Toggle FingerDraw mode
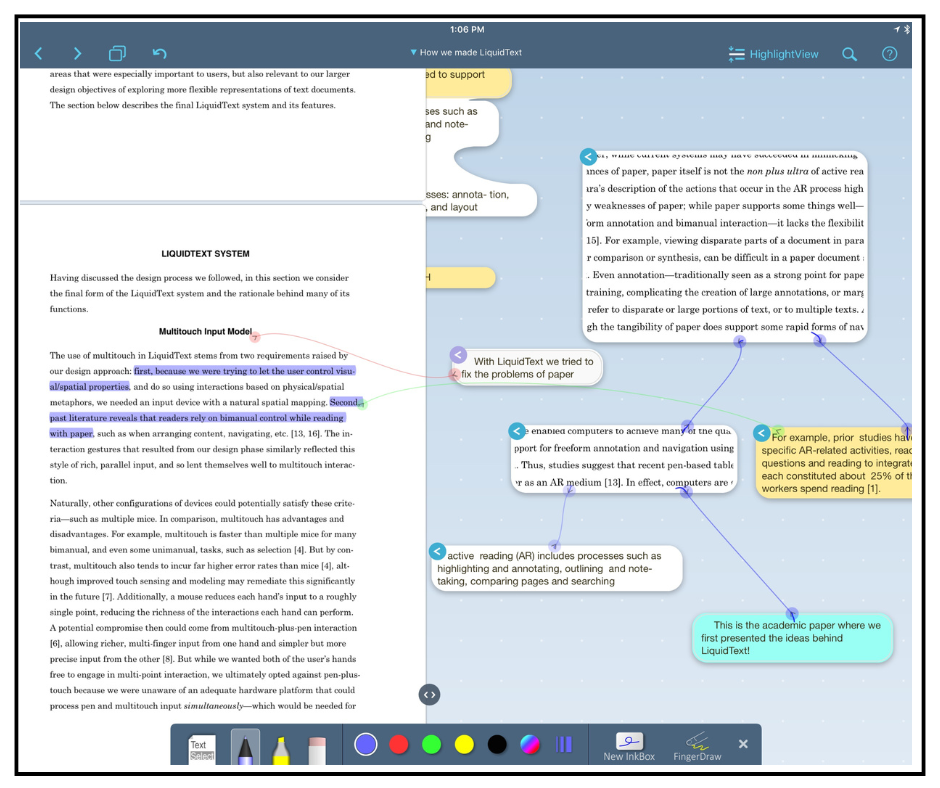 coord(697,747)
